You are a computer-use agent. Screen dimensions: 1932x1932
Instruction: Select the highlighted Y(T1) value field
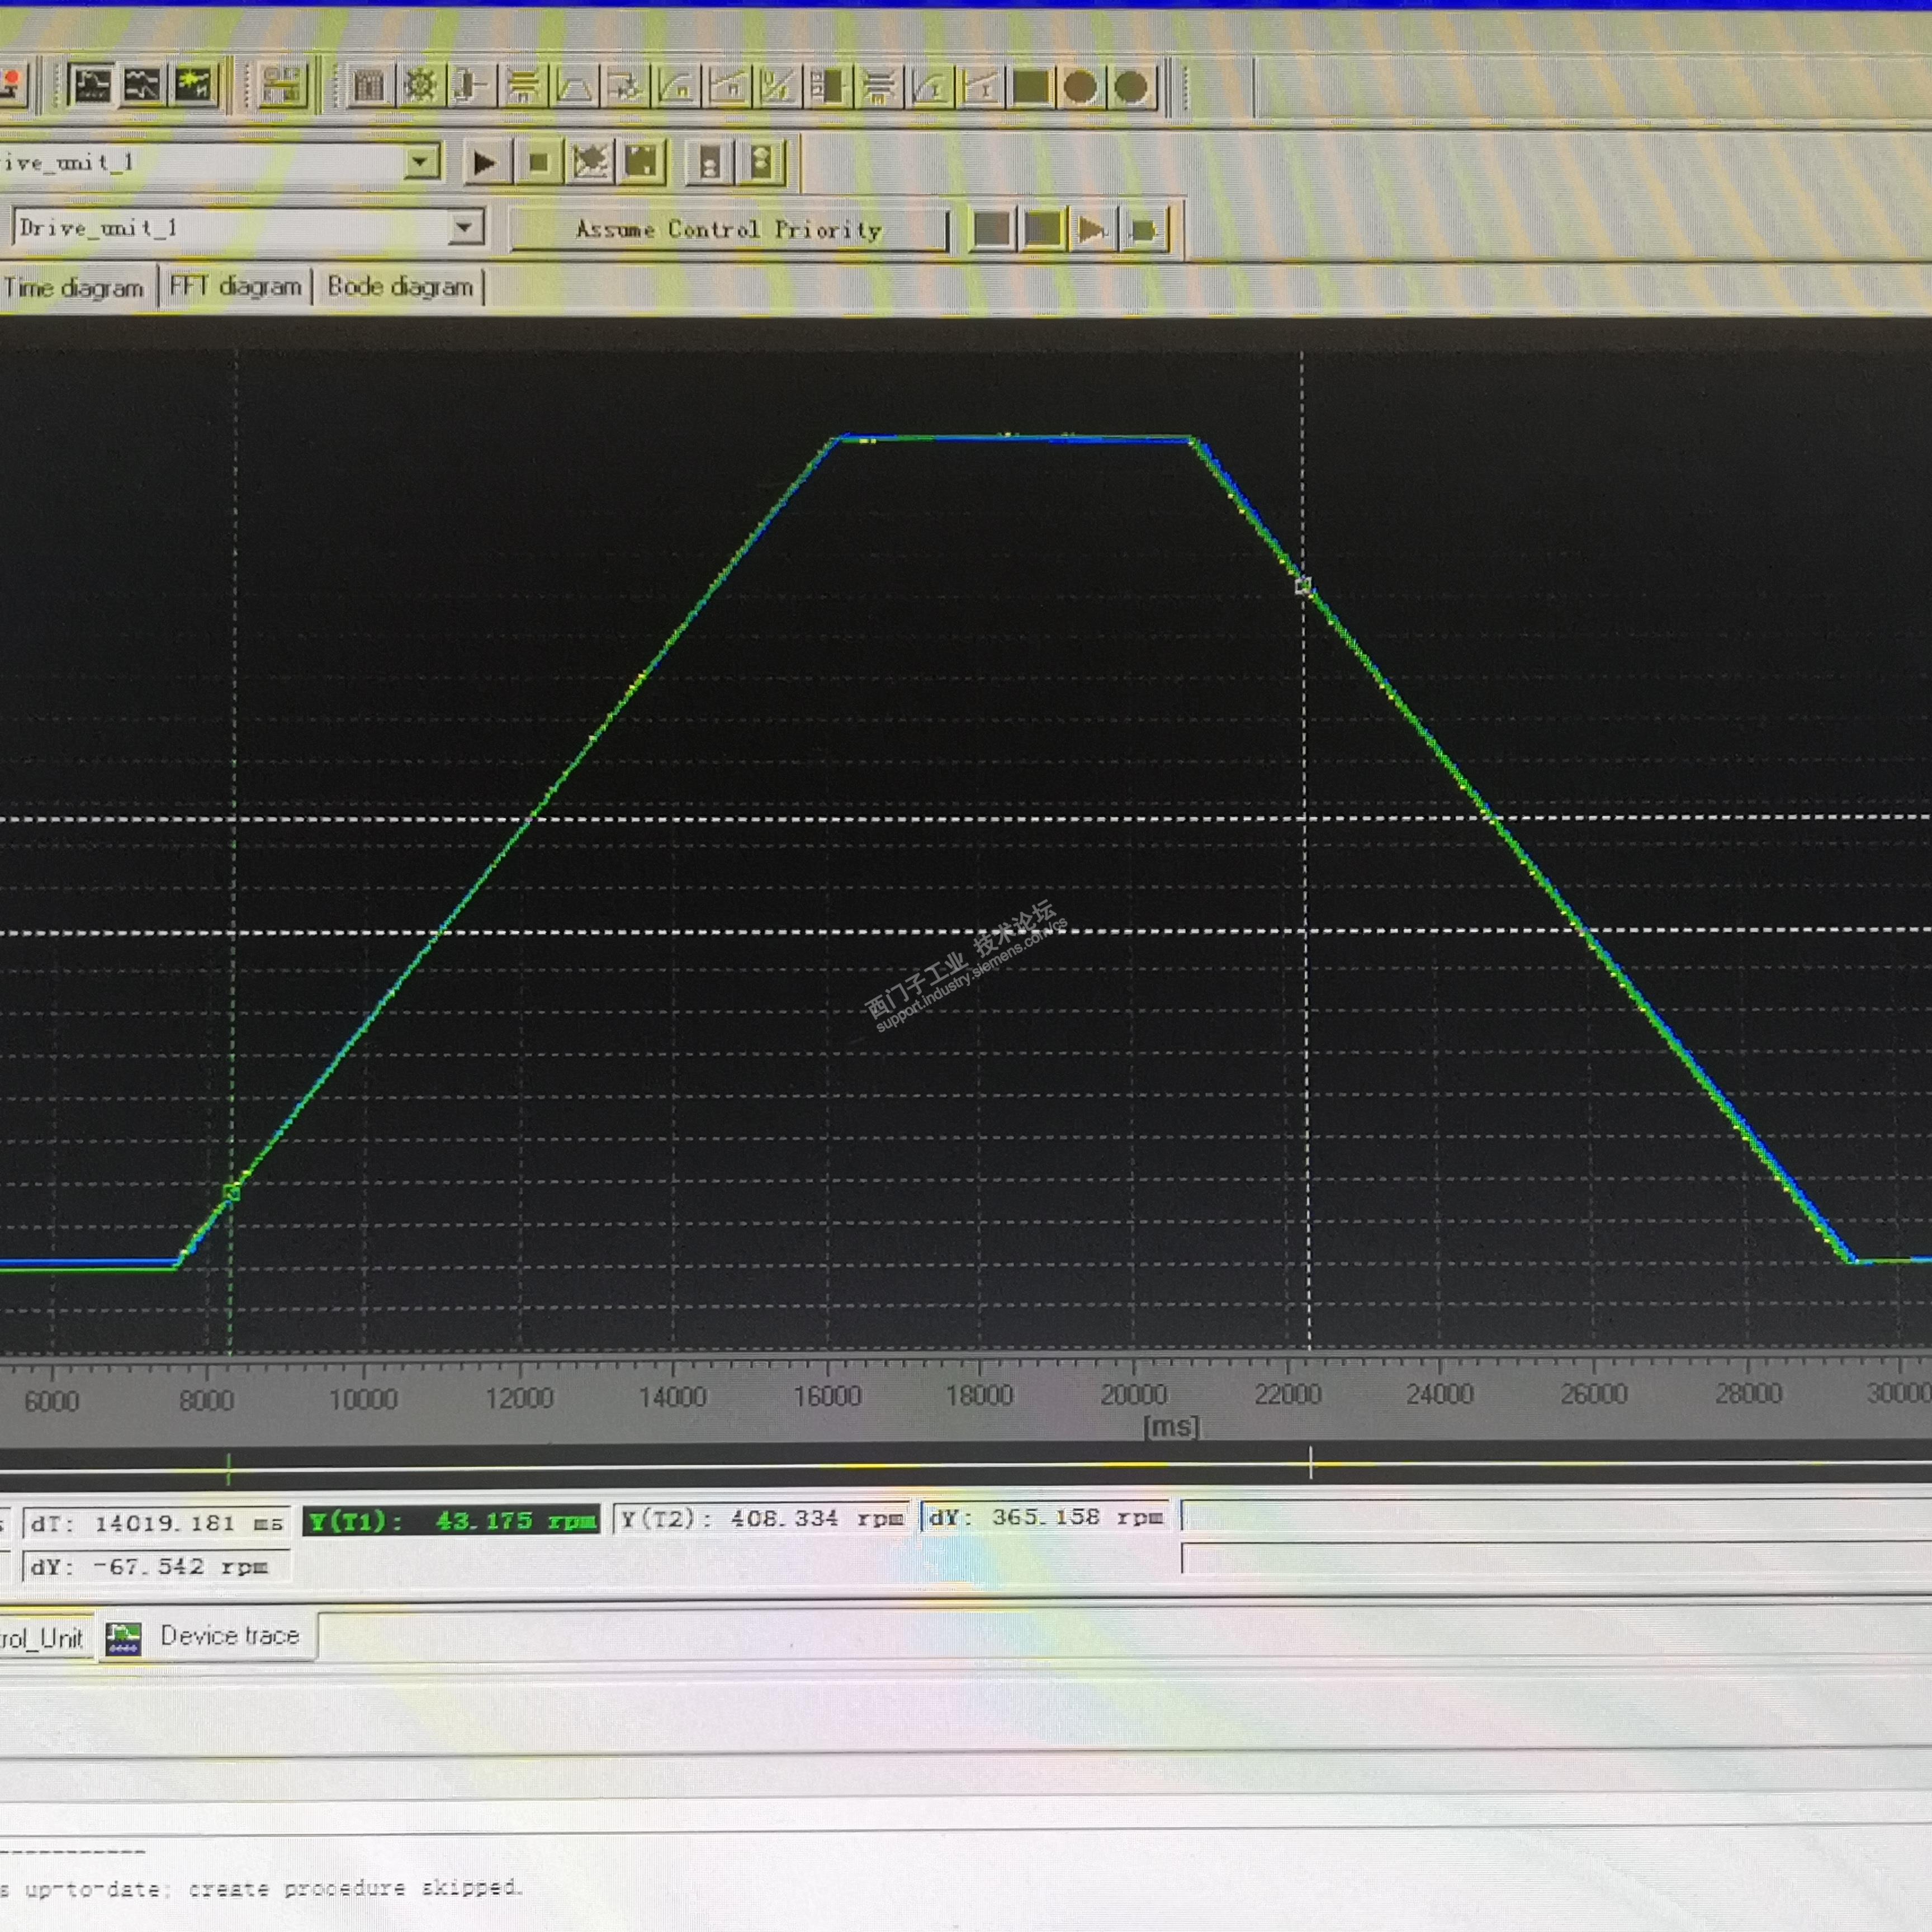pos(451,1521)
